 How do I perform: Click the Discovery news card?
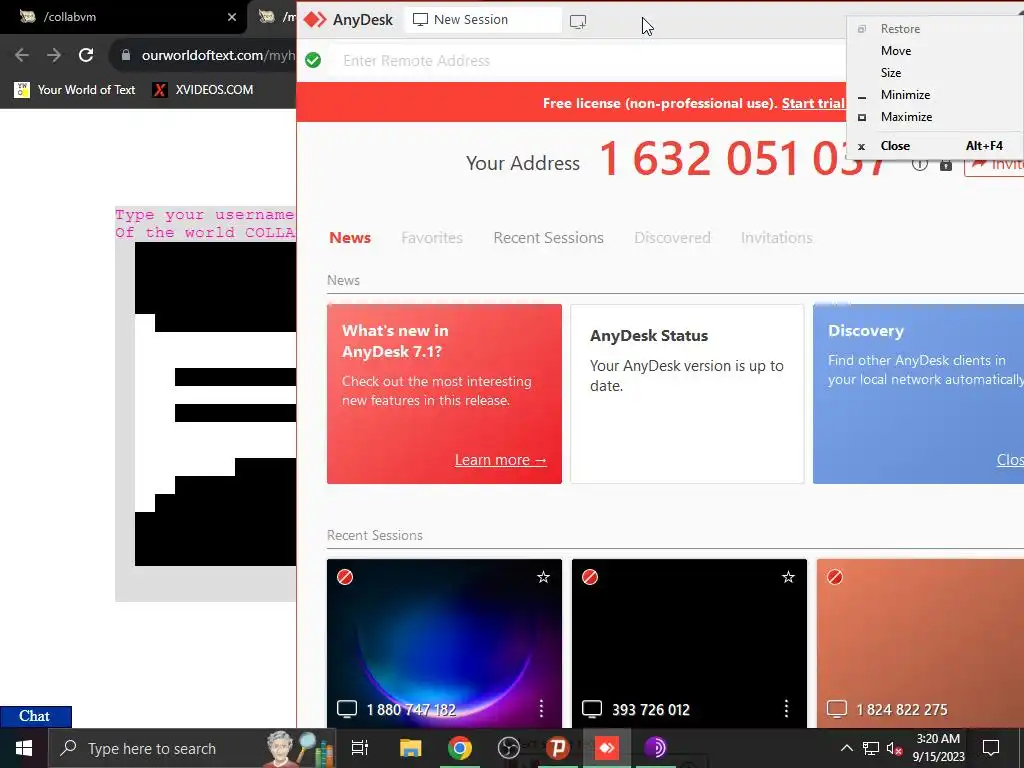pos(918,394)
